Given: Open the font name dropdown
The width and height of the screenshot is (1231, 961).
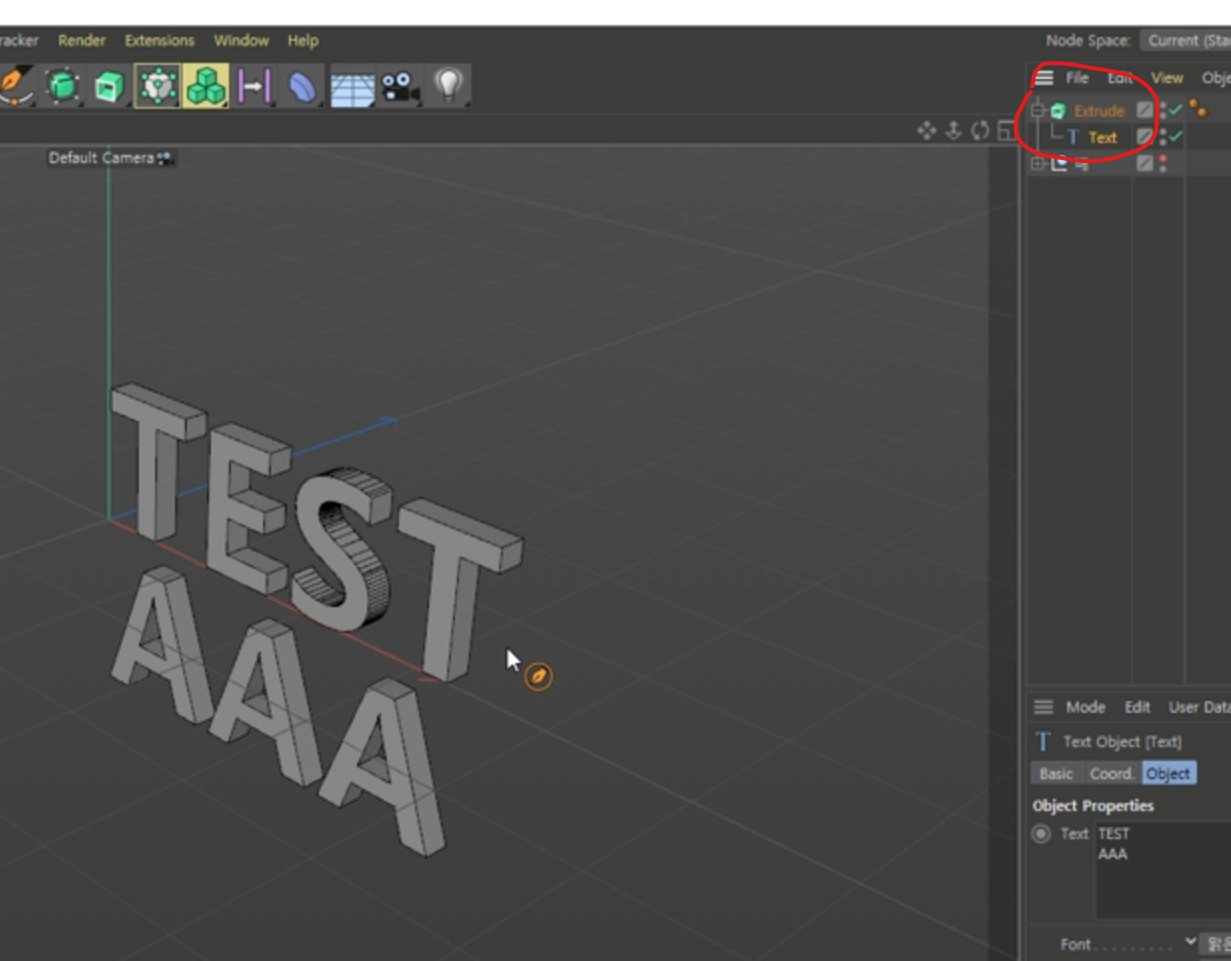Looking at the screenshot, I should click(x=1216, y=943).
